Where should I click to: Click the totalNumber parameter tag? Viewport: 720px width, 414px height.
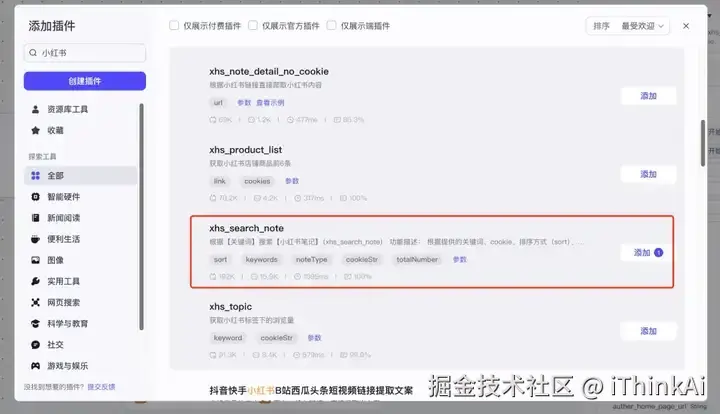[417, 259]
